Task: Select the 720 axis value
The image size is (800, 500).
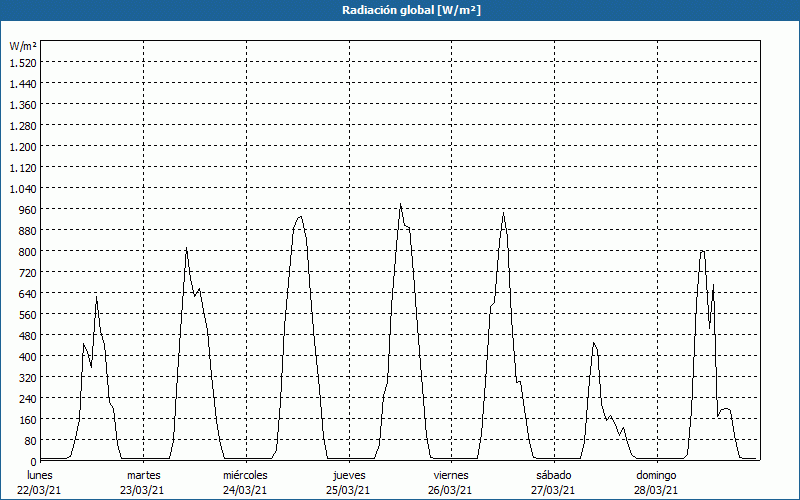Action: 27,272
